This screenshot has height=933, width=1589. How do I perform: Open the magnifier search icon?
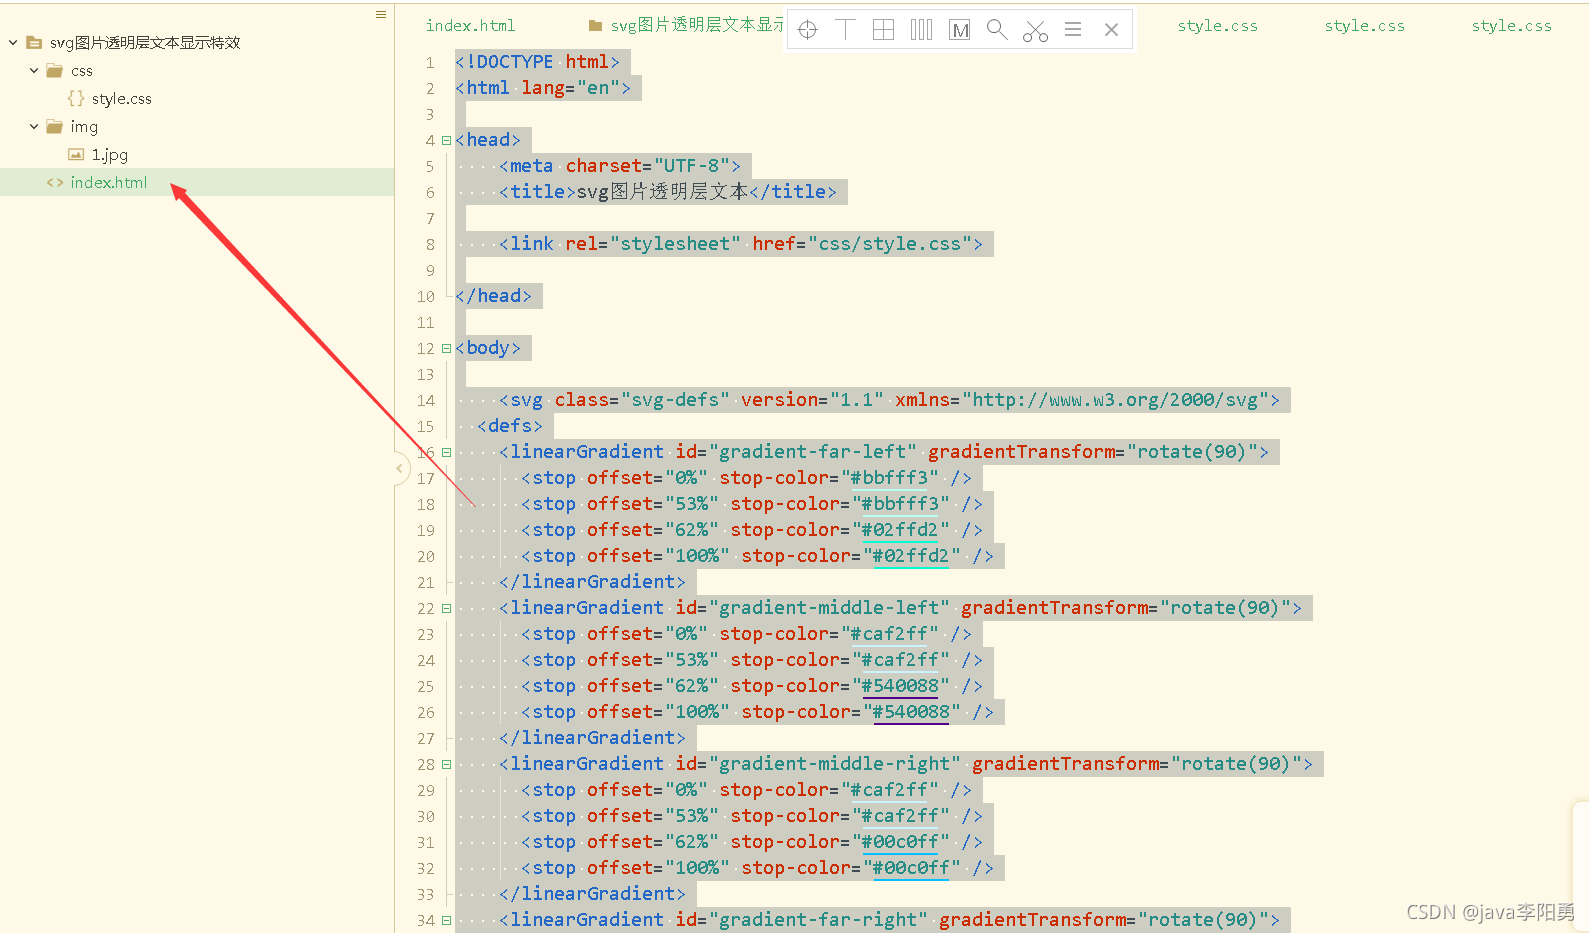tap(997, 30)
